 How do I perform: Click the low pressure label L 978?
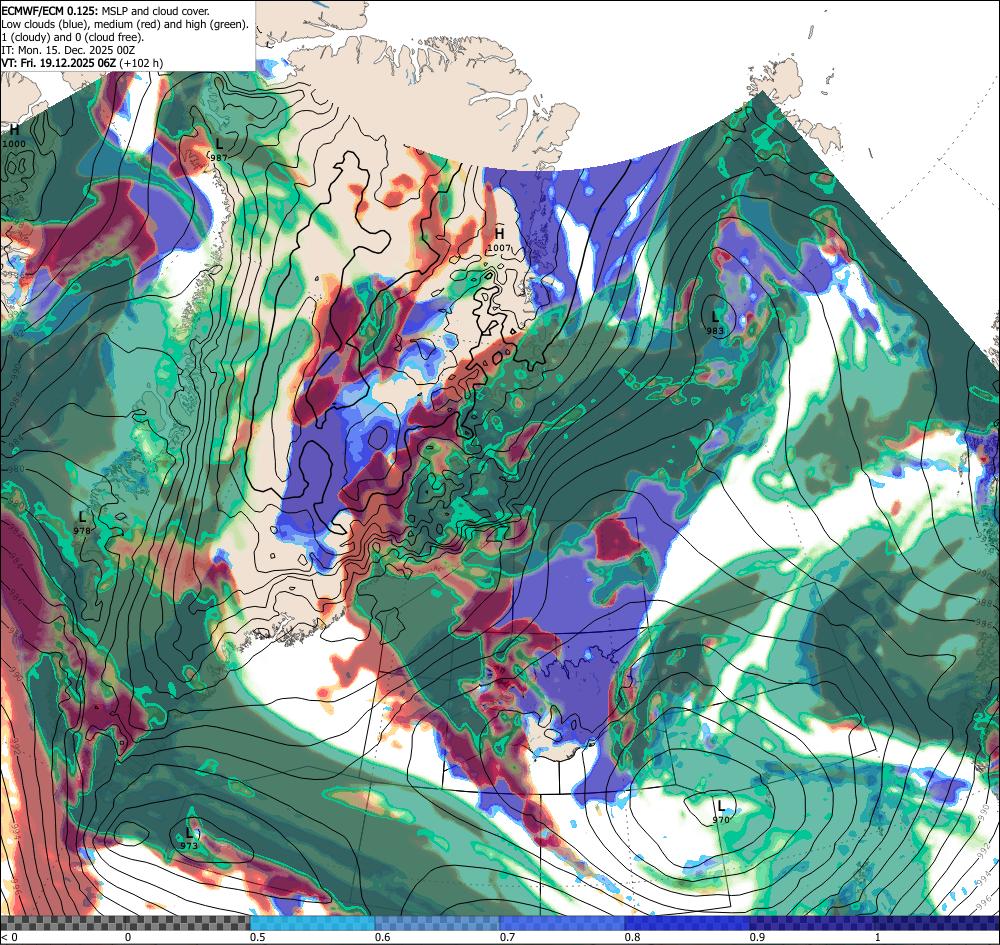click(x=82, y=522)
